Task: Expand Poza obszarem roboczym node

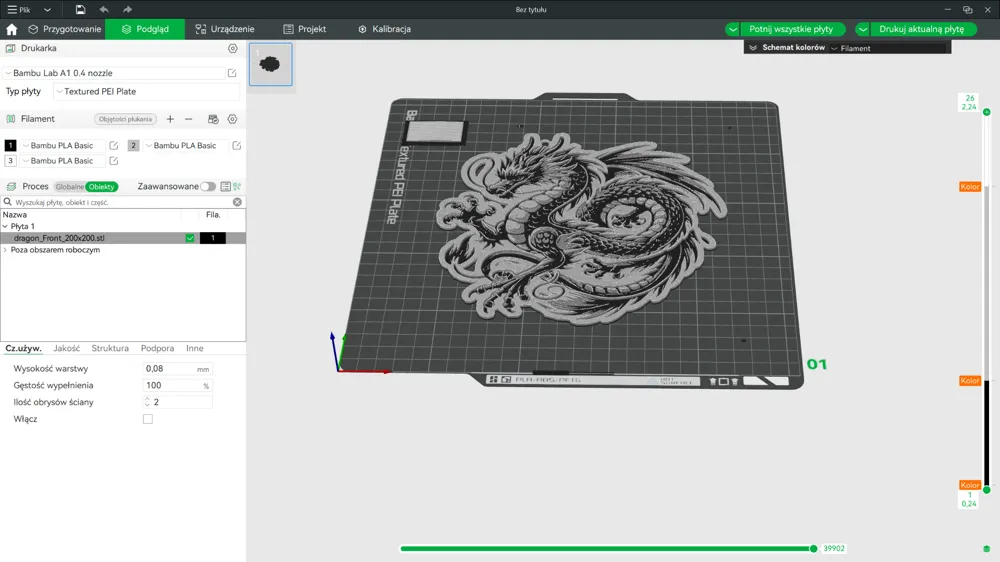Action: tap(5, 250)
